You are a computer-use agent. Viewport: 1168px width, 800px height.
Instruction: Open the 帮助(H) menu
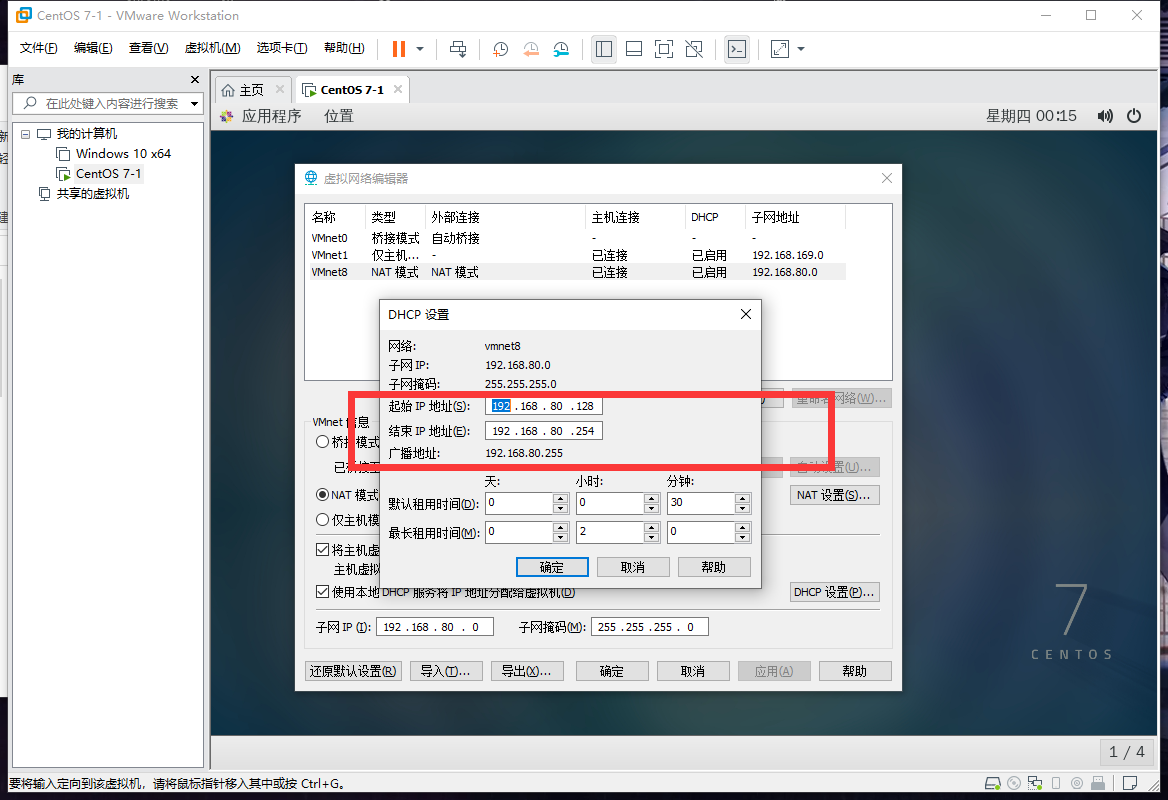(344, 48)
